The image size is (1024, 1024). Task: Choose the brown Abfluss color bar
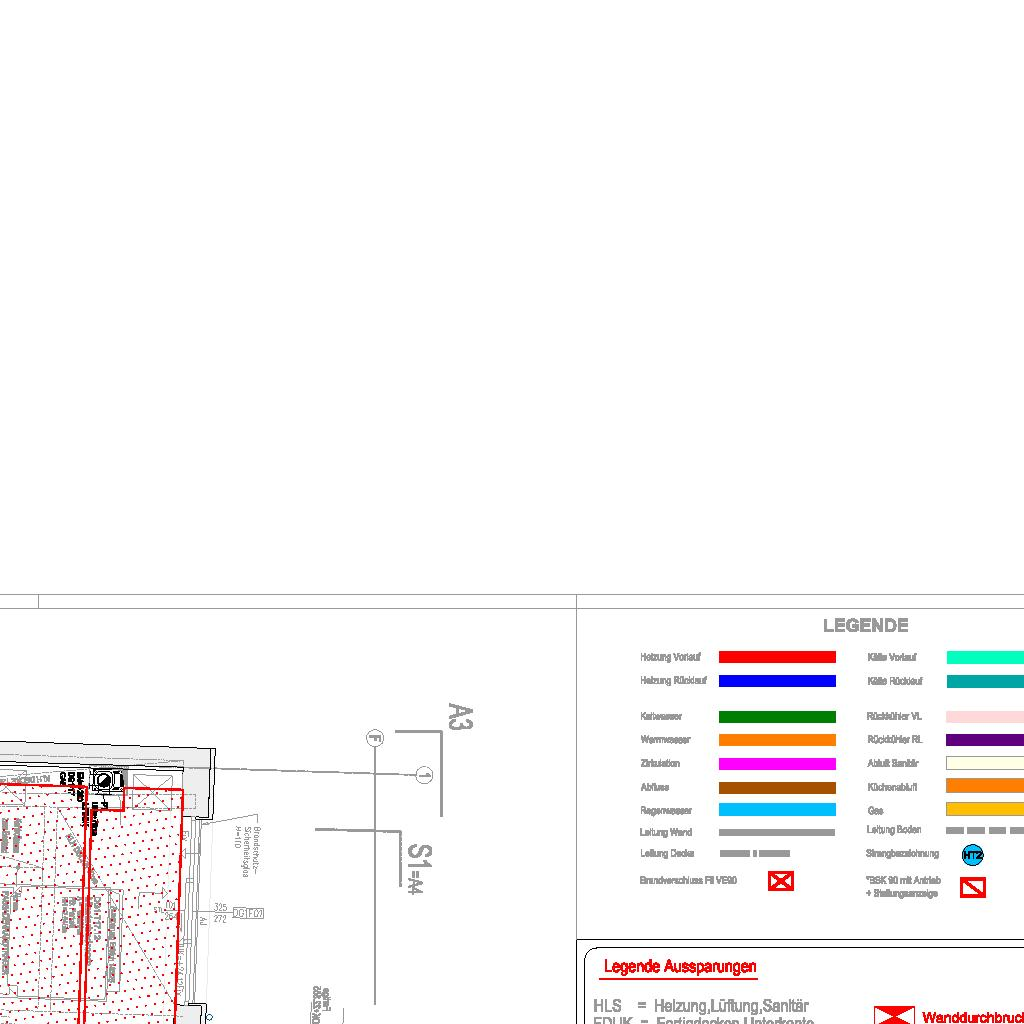point(777,788)
